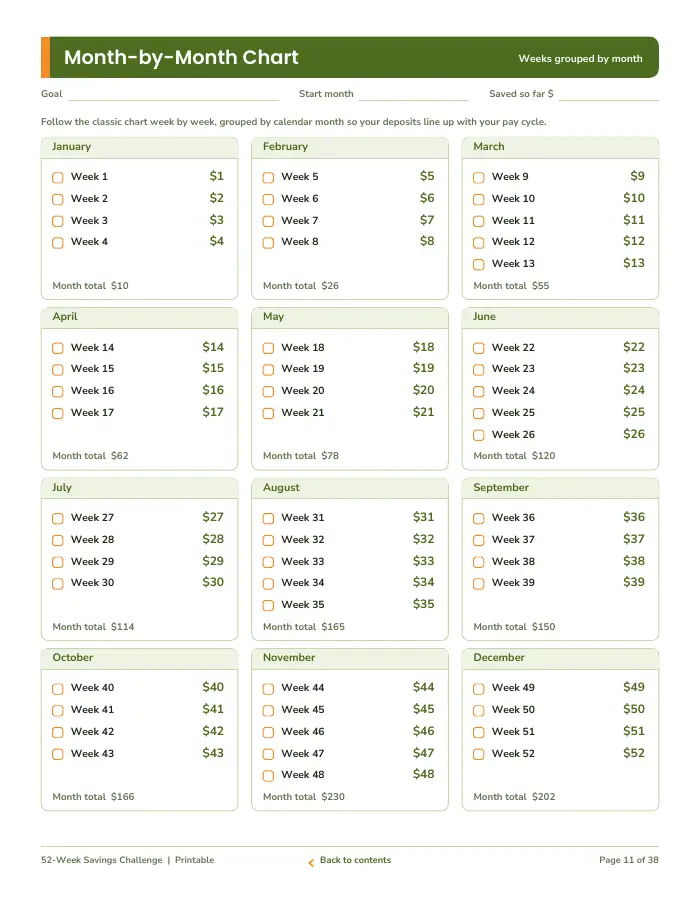This screenshot has width=700, height=906.
Task: Check the Week 13 checkbox
Action: (x=479, y=265)
